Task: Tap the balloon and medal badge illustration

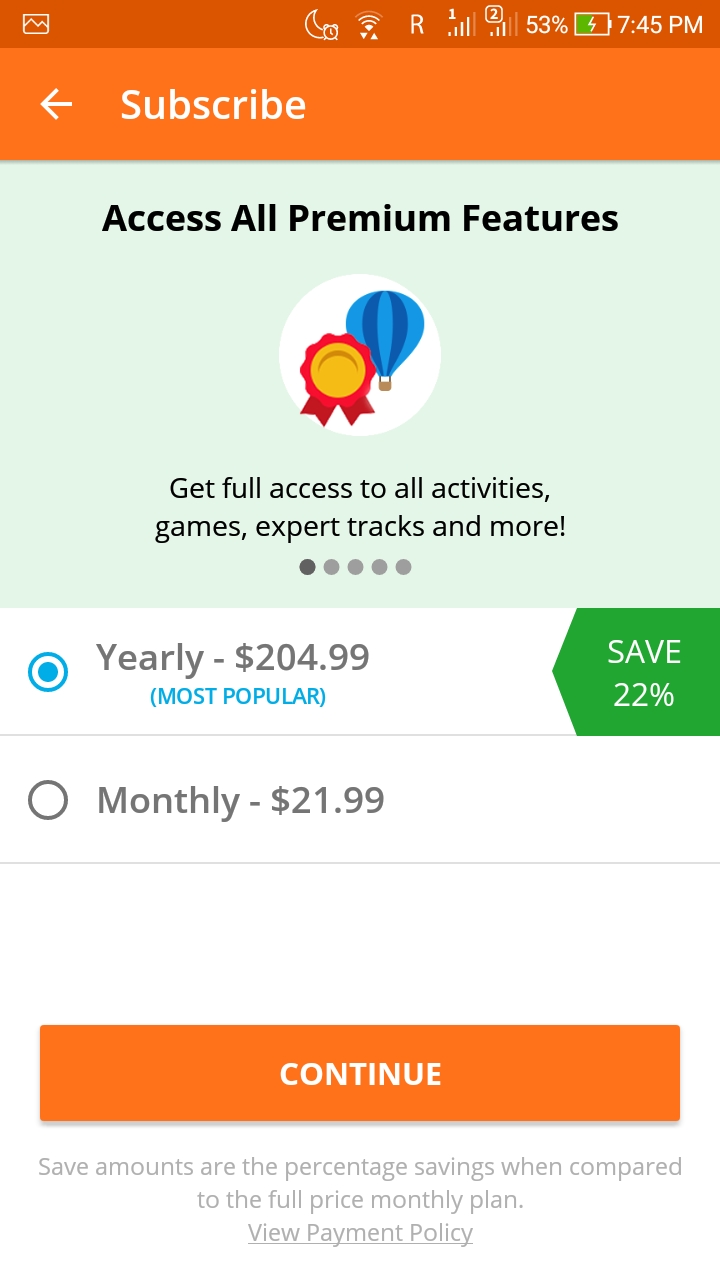Action: pyautogui.click(x=360, y=355)
